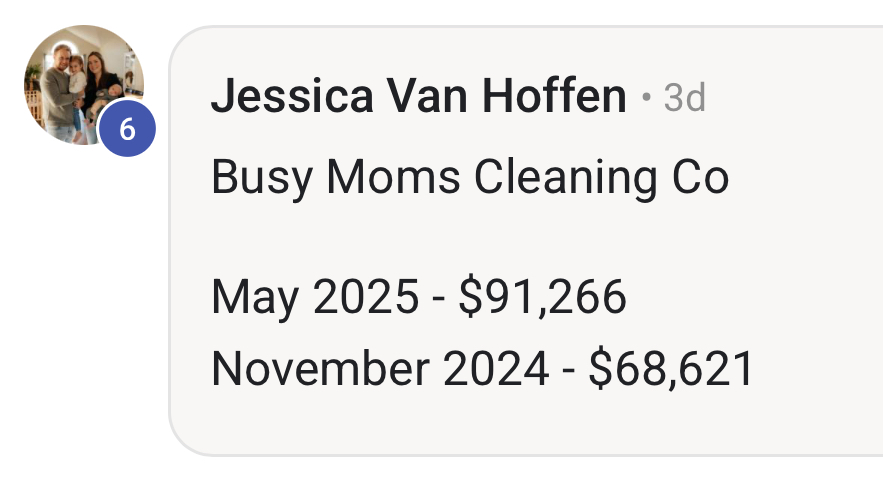Click the $68,621 amount
Image resolution: width=883 pixels, height=477 pixels.
pyautogui.click(x=671, y=369)
